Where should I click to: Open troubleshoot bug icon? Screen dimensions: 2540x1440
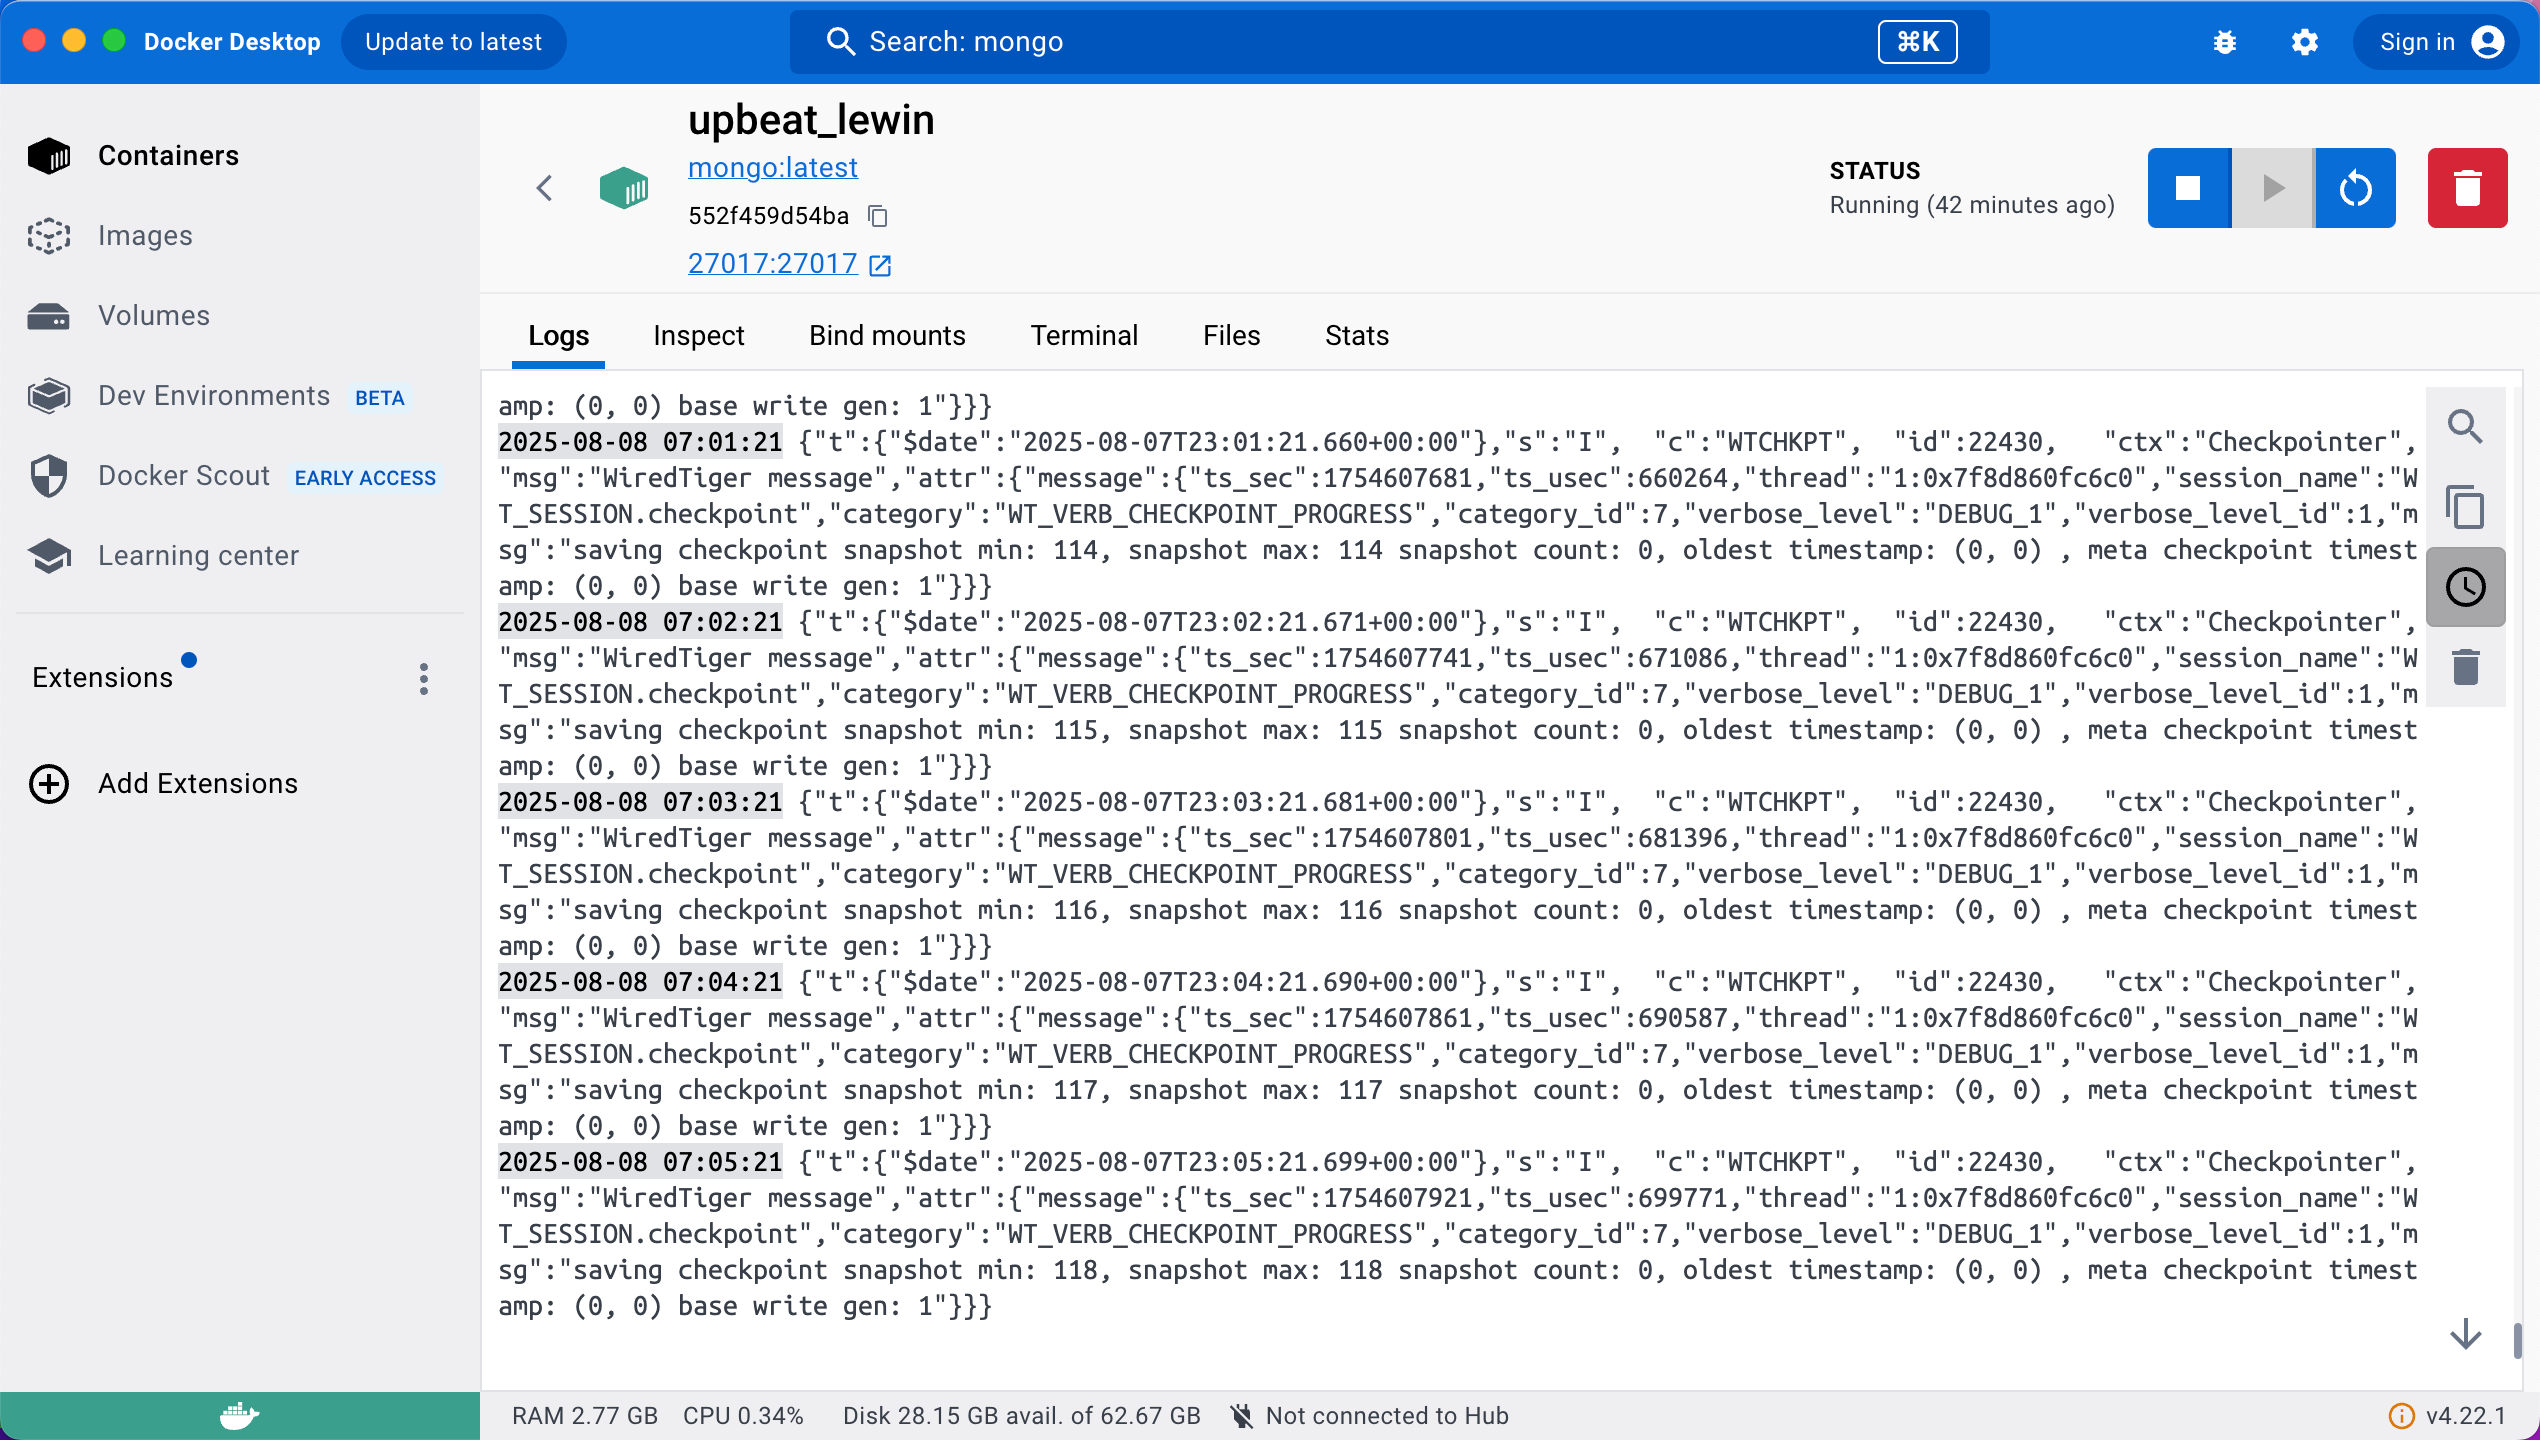click(2224, 42)
